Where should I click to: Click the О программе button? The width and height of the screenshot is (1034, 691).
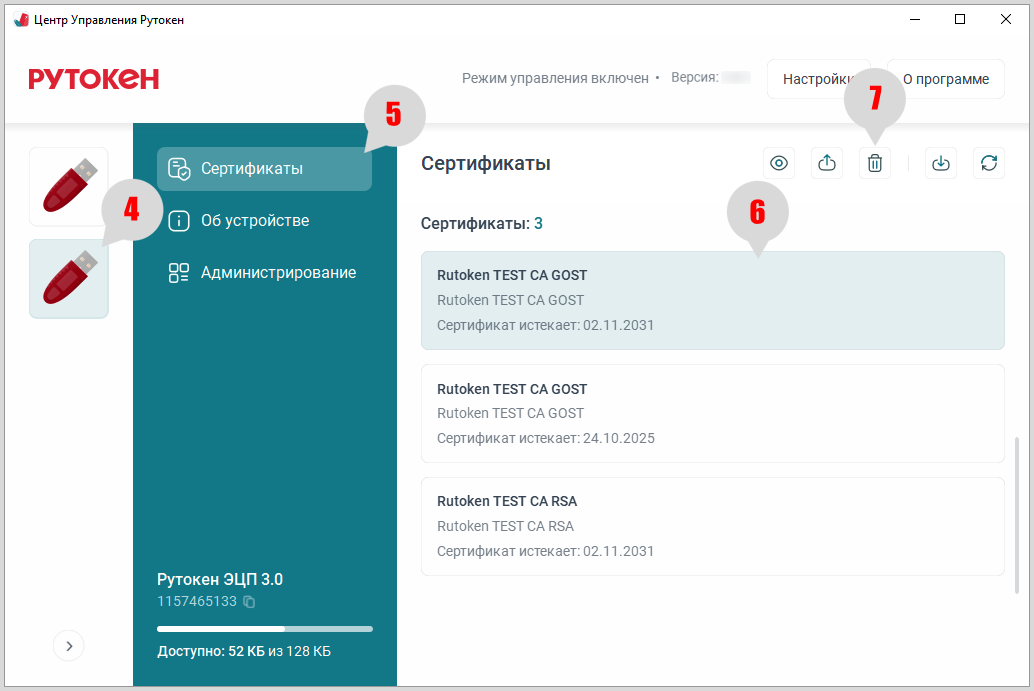(x=945, y=79)
